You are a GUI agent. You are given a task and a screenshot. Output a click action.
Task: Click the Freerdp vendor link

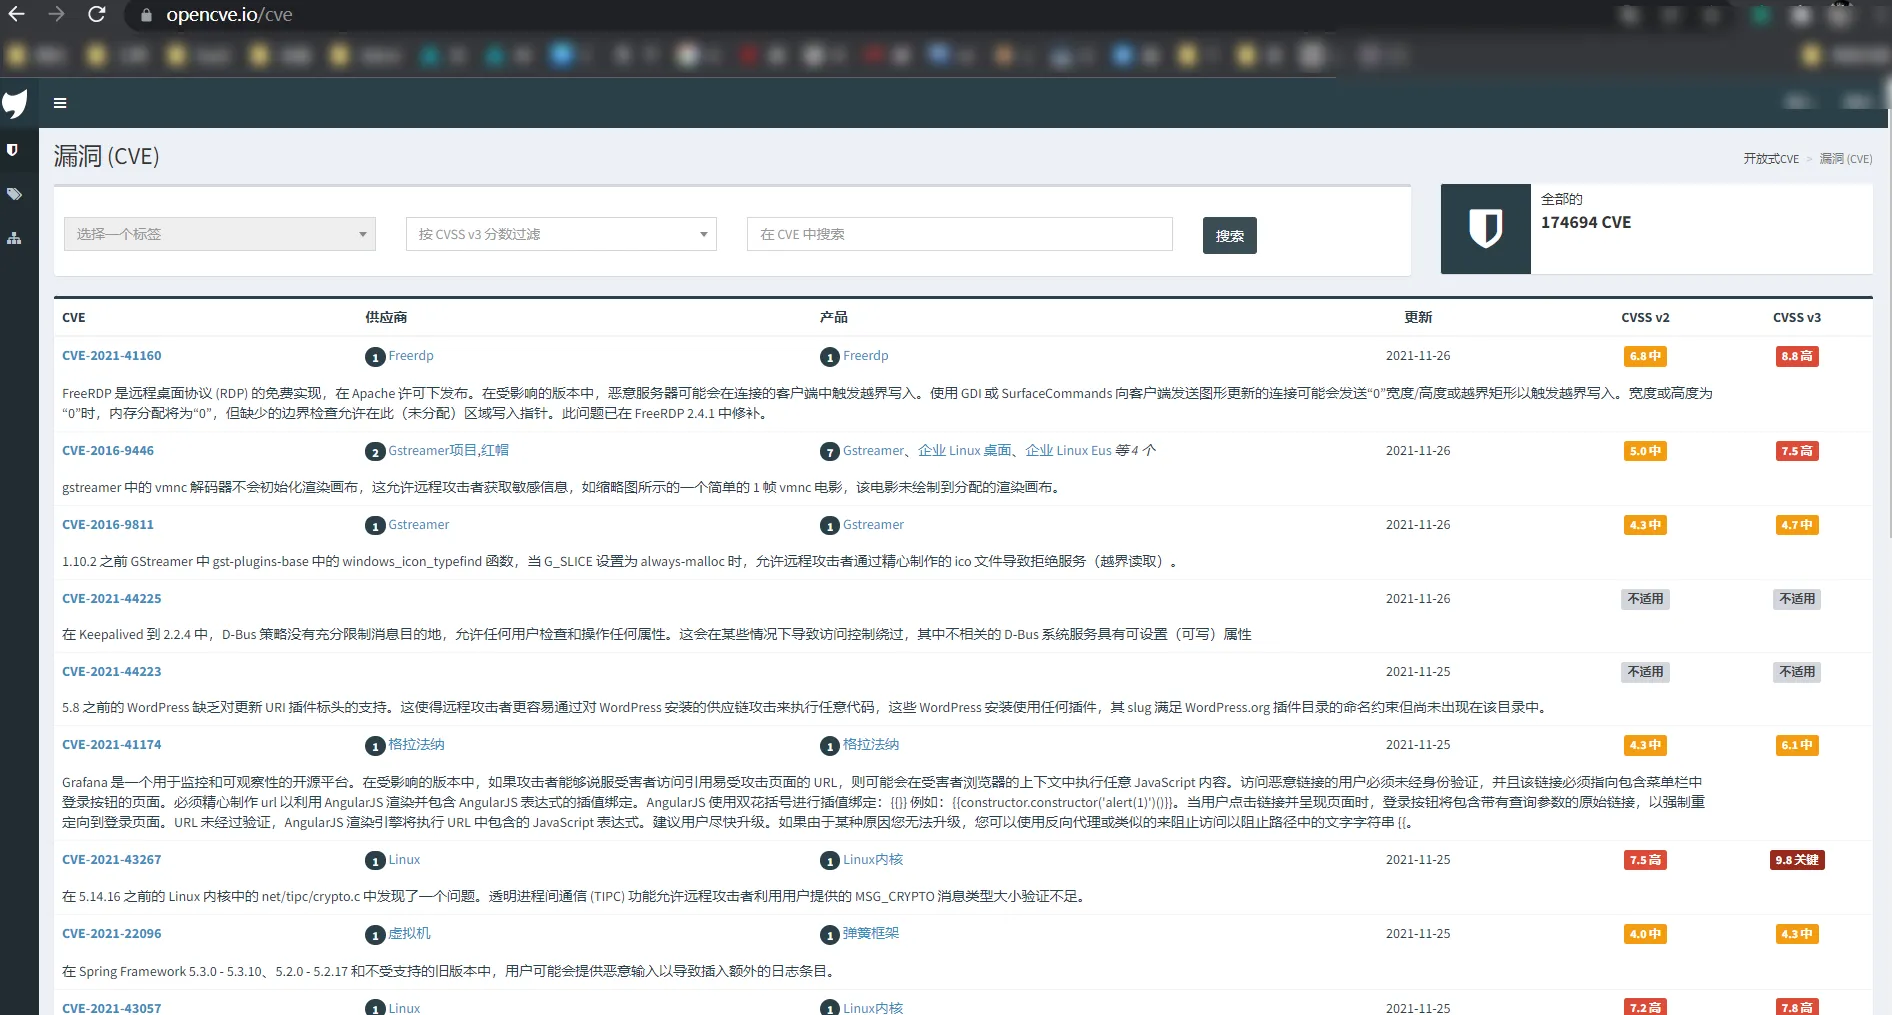click(x=411, y=356)
